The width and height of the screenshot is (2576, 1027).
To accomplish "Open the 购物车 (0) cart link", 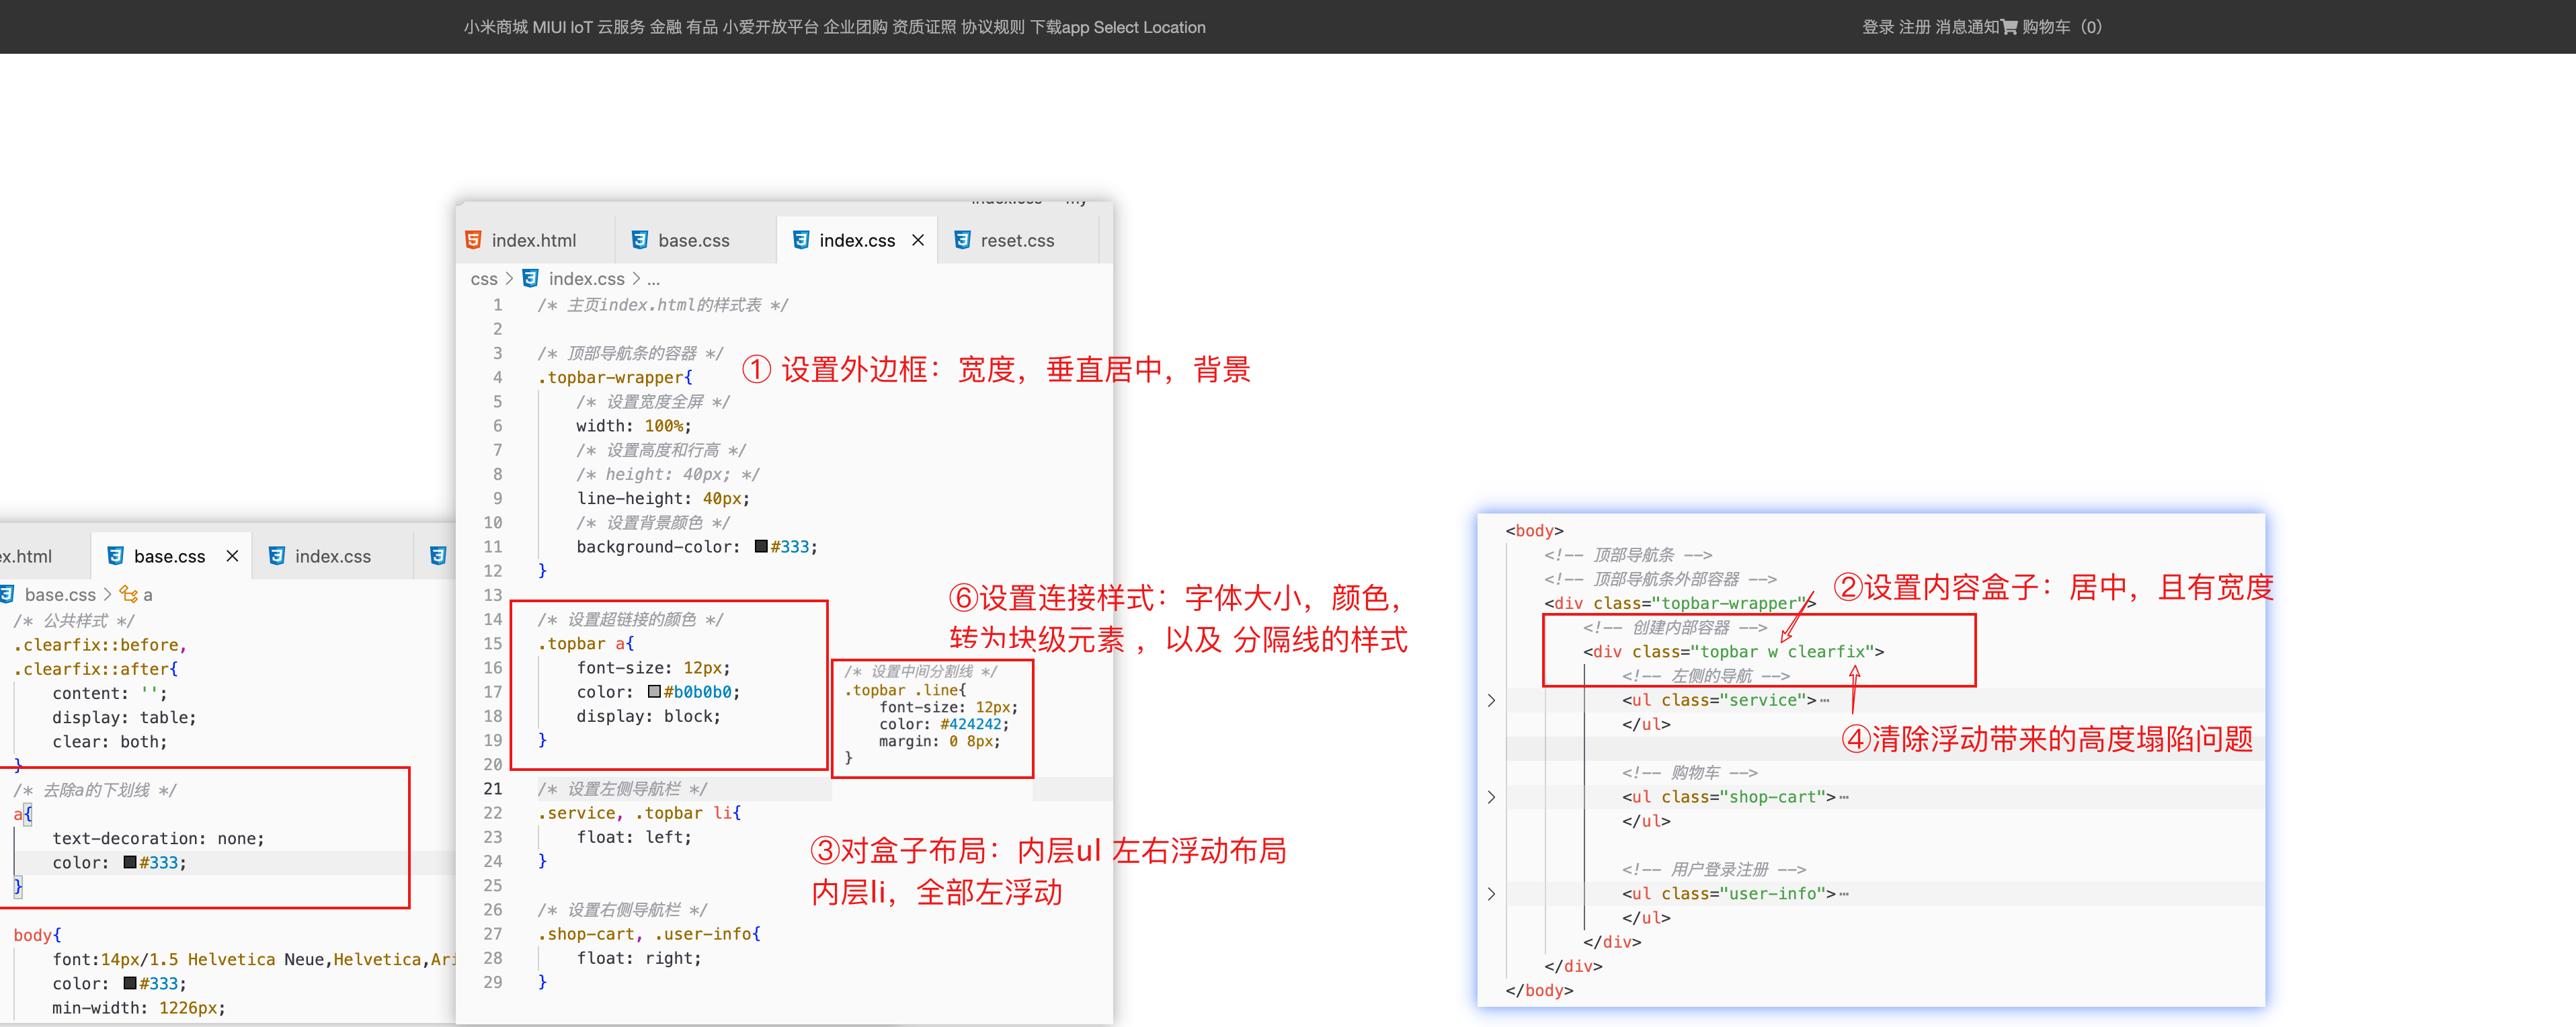I will pos(2062,27).
